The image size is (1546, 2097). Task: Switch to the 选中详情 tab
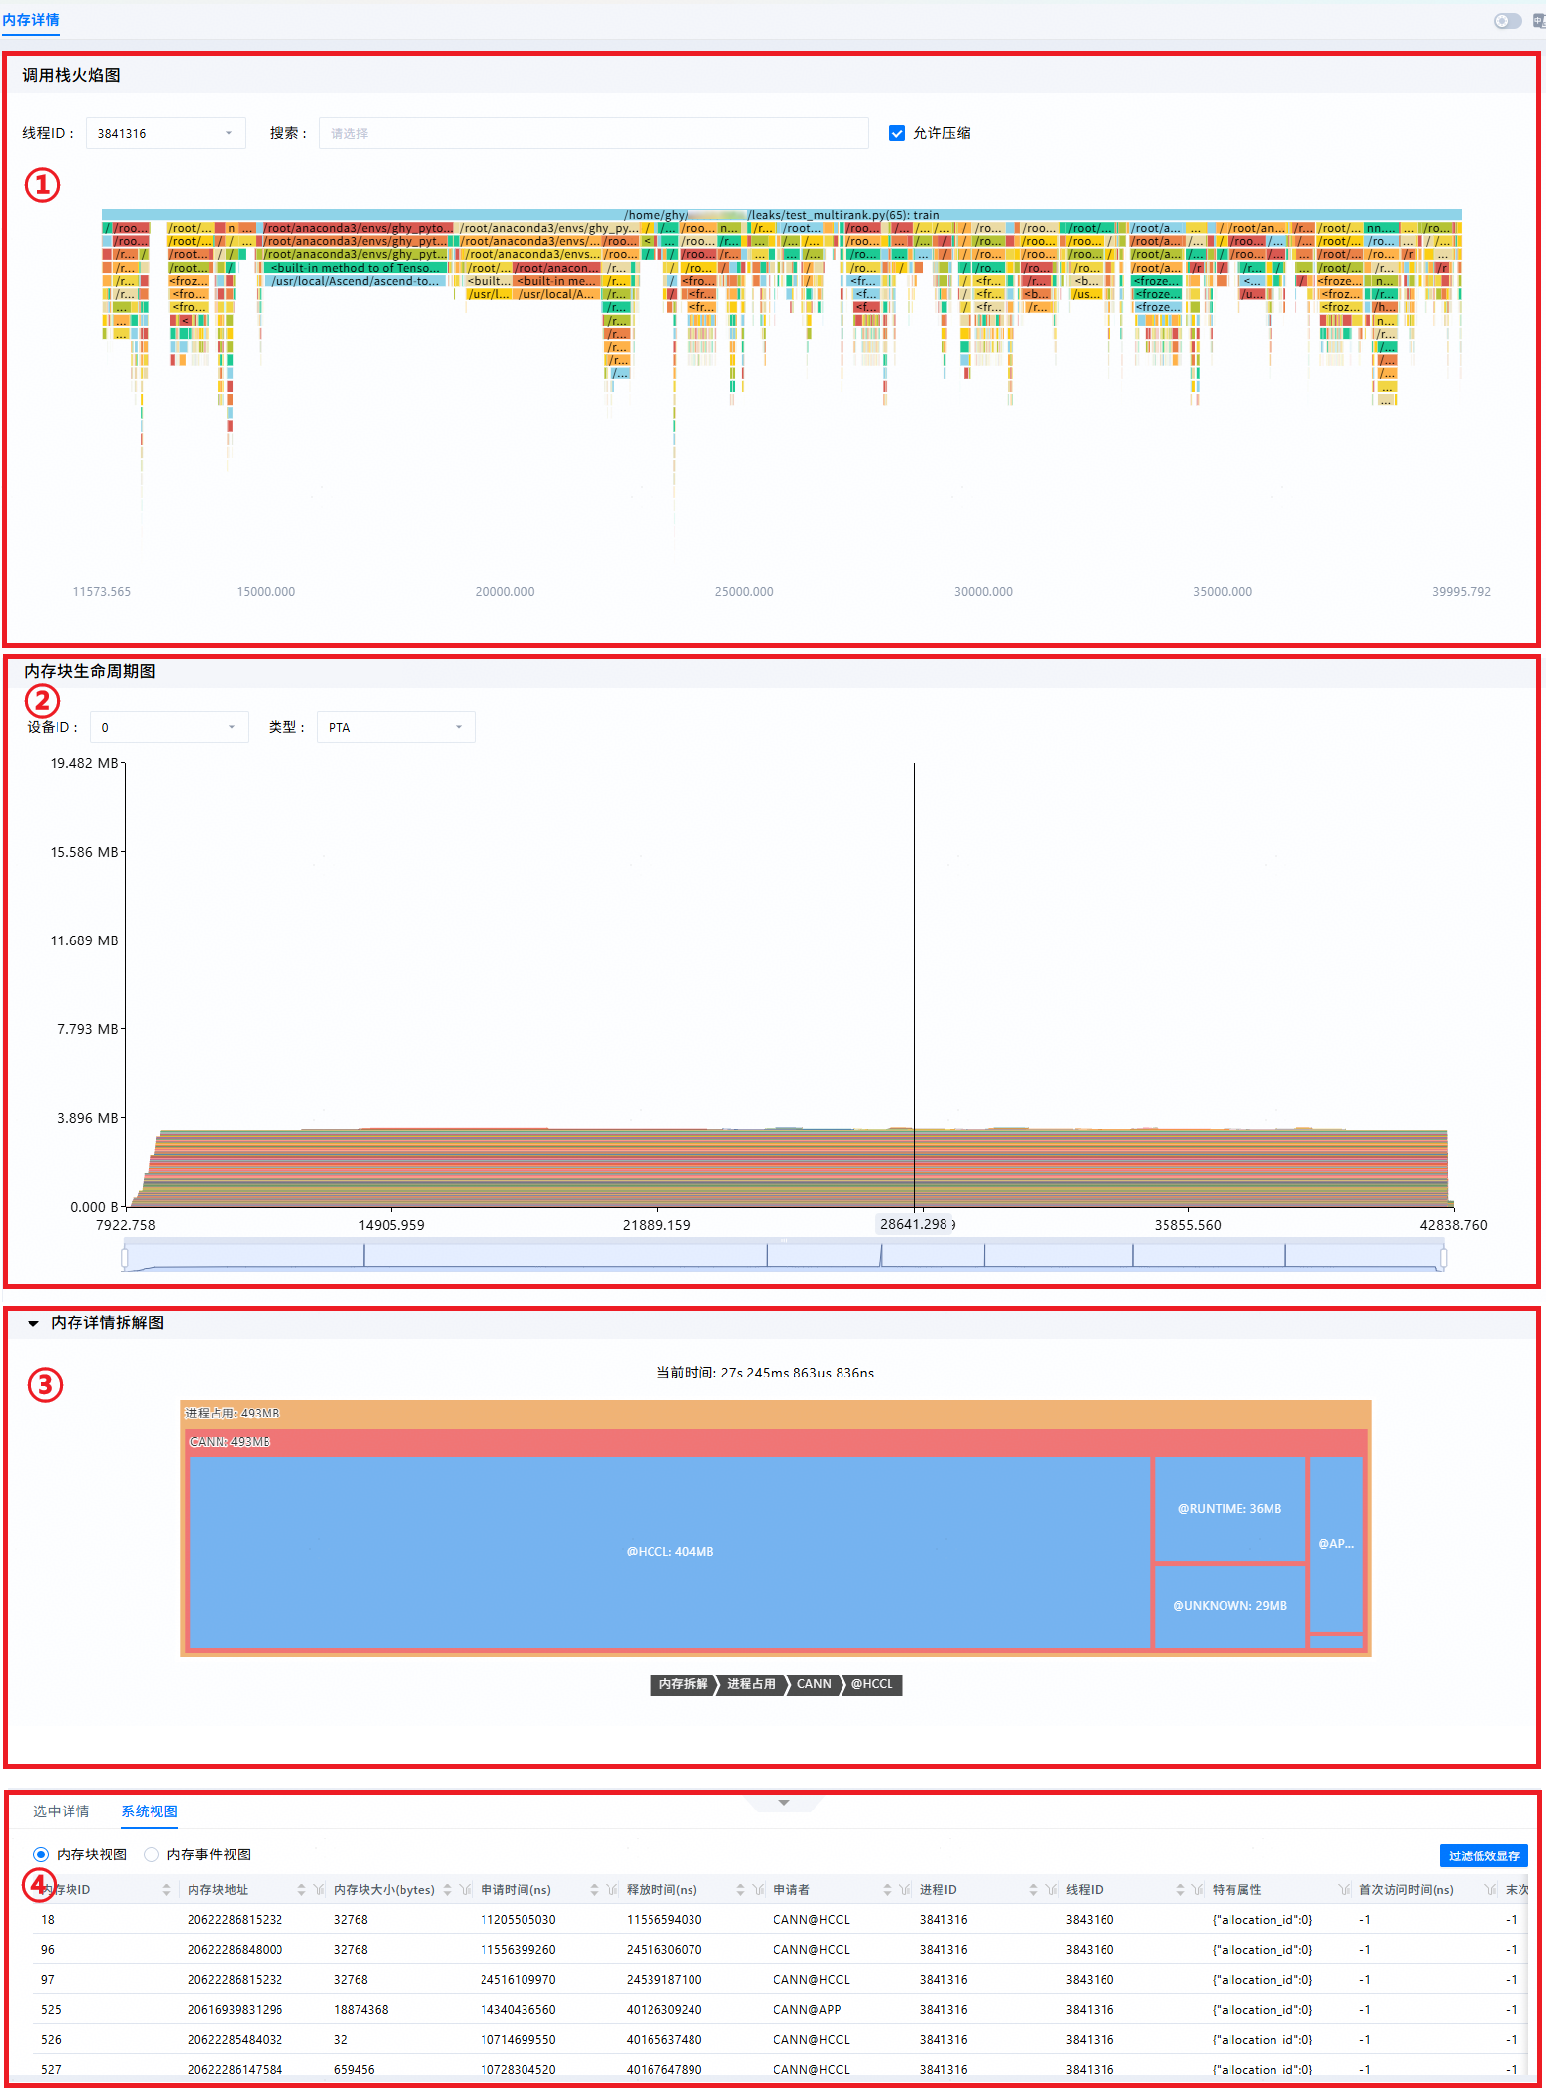(x=61, y=1811)
